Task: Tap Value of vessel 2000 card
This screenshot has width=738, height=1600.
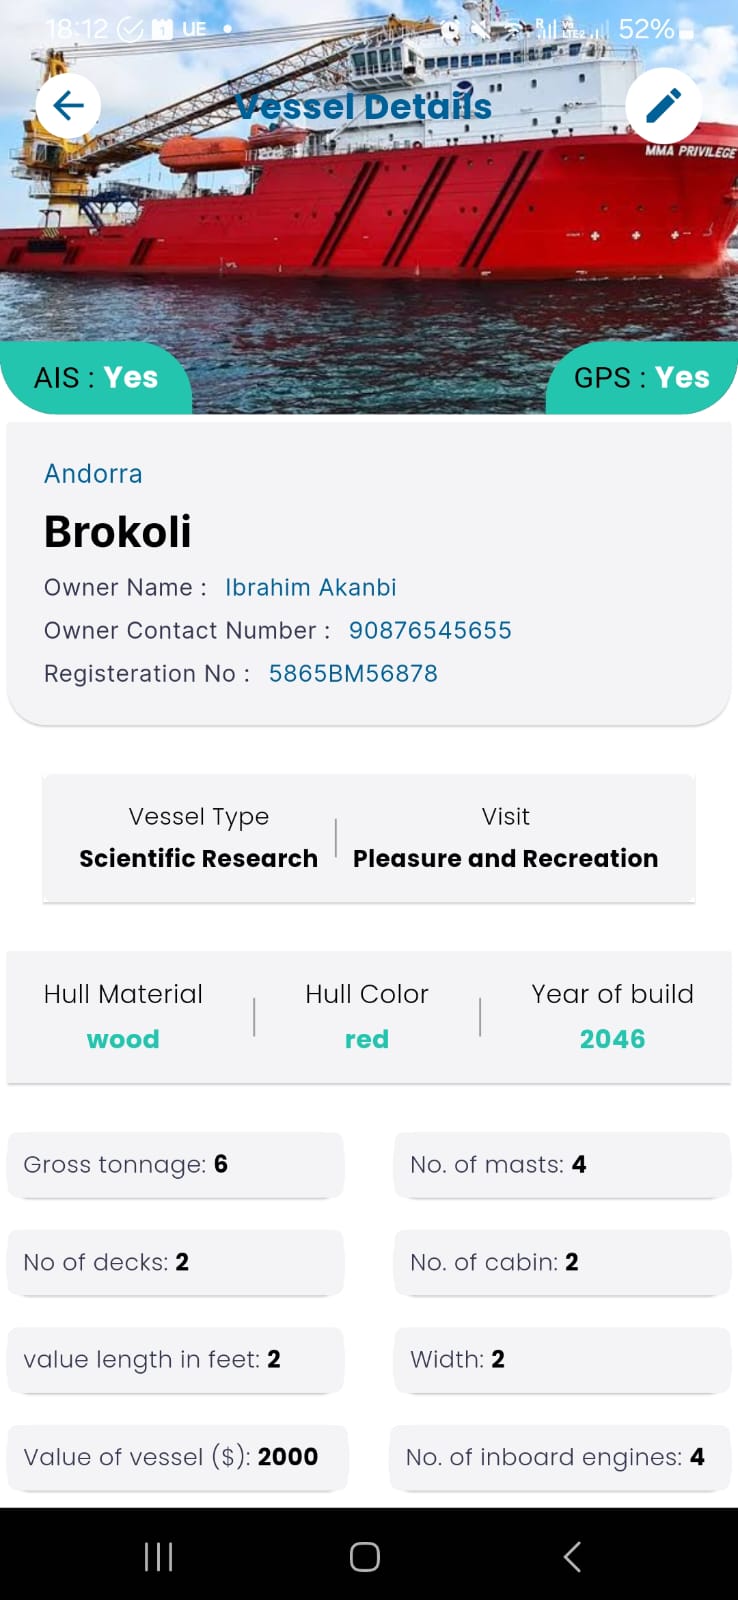Action: point(177,1457)
